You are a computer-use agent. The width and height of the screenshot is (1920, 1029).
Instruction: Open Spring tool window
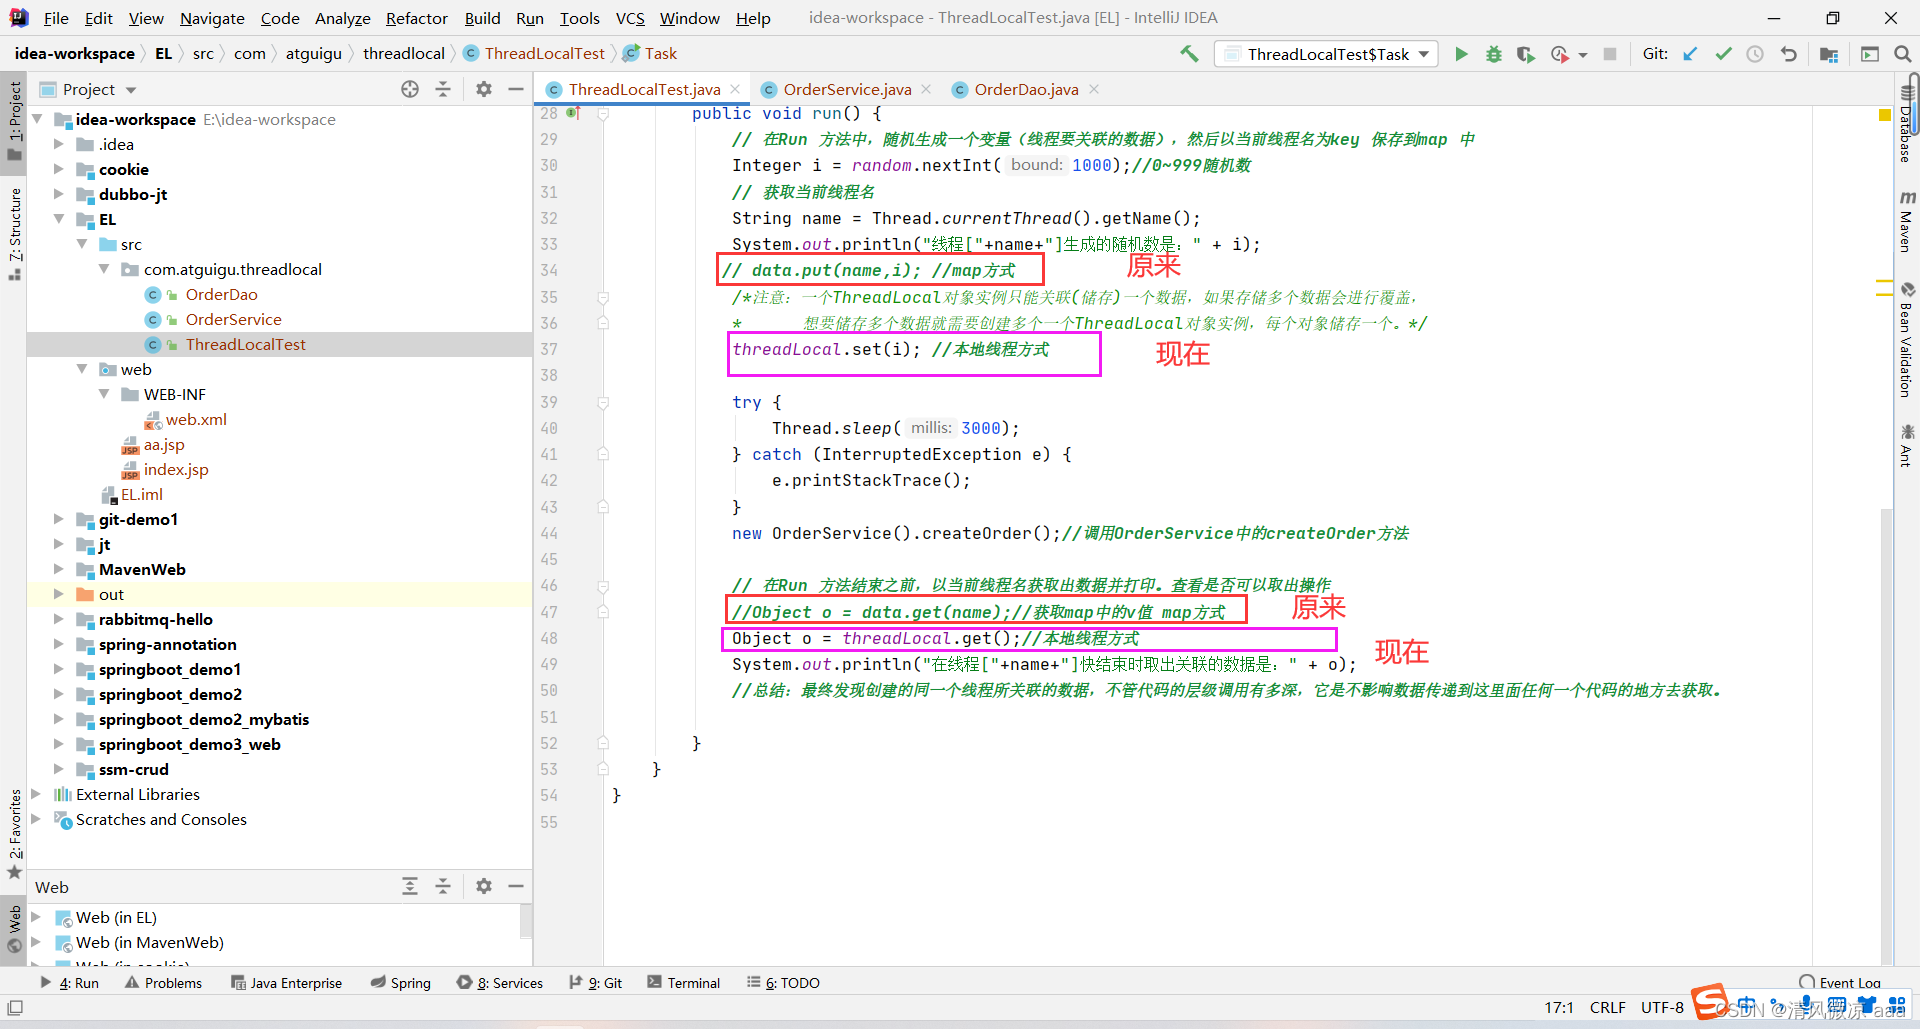tap(401, 983)
